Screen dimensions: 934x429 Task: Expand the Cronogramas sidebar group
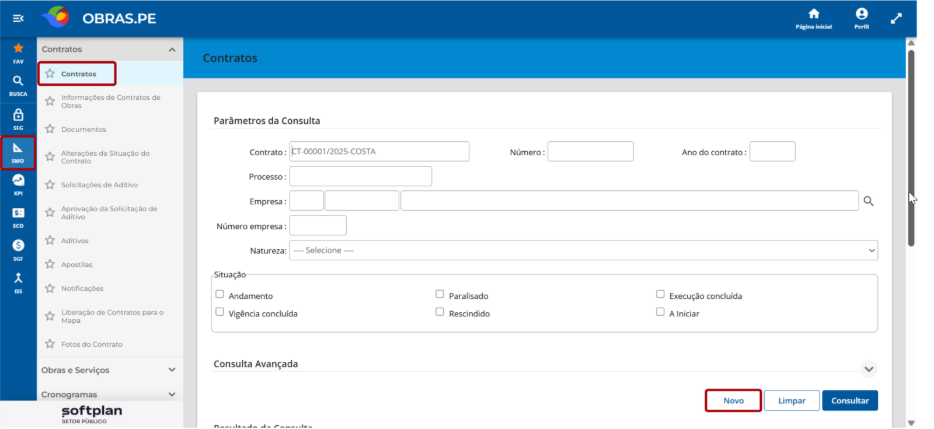coord(172,394)
